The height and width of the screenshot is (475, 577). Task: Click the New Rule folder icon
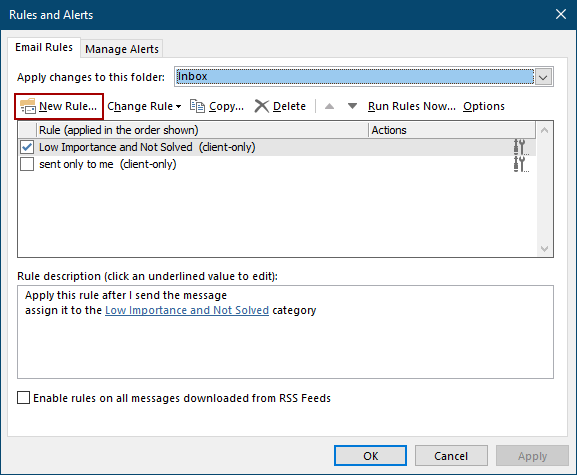[28, 106]
